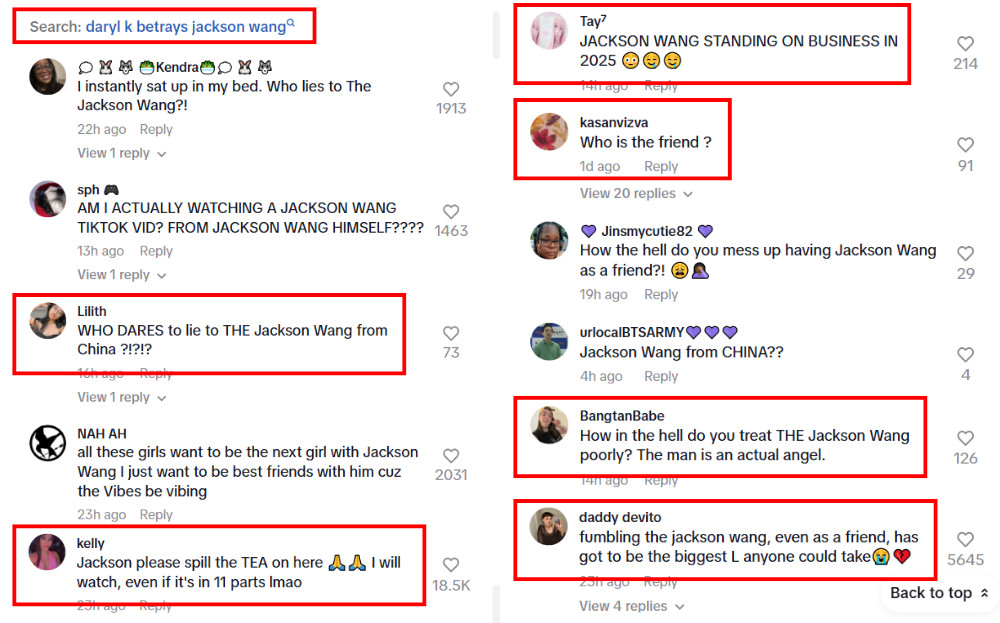Reply to Jinsmycutie82's comment
This screenshot has height=623, width=1000.
(x=661, y=295)
